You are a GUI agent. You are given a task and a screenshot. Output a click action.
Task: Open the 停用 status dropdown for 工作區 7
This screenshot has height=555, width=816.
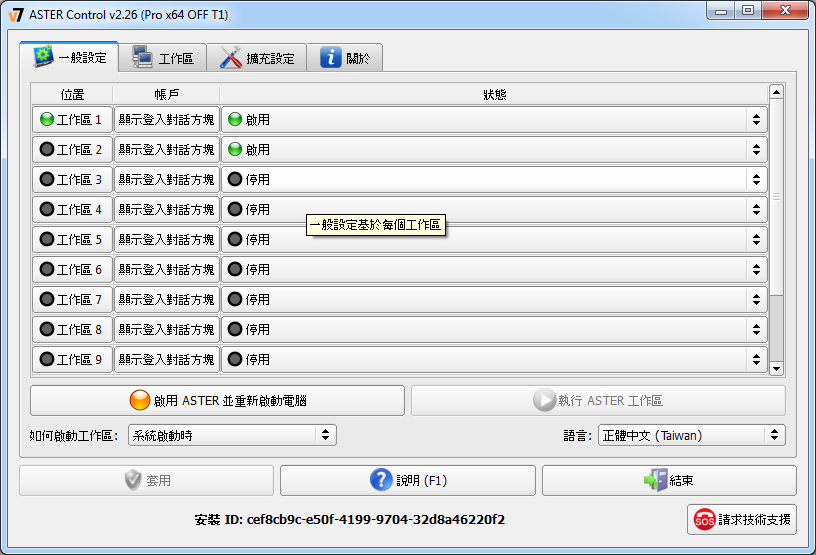(x=494, y=300)
